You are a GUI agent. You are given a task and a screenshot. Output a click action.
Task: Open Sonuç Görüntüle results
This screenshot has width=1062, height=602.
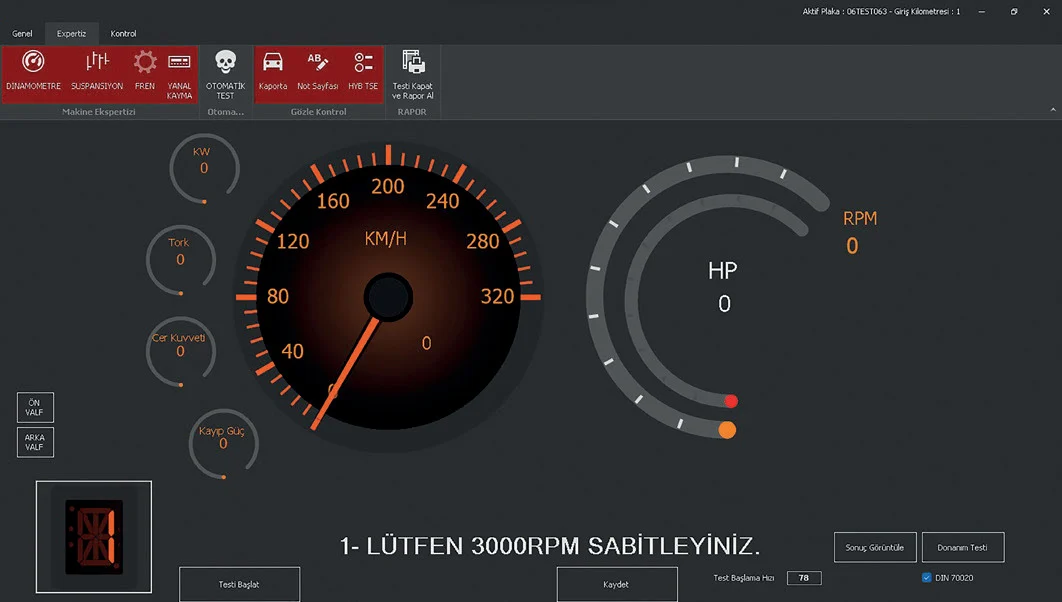click(874, 547)
